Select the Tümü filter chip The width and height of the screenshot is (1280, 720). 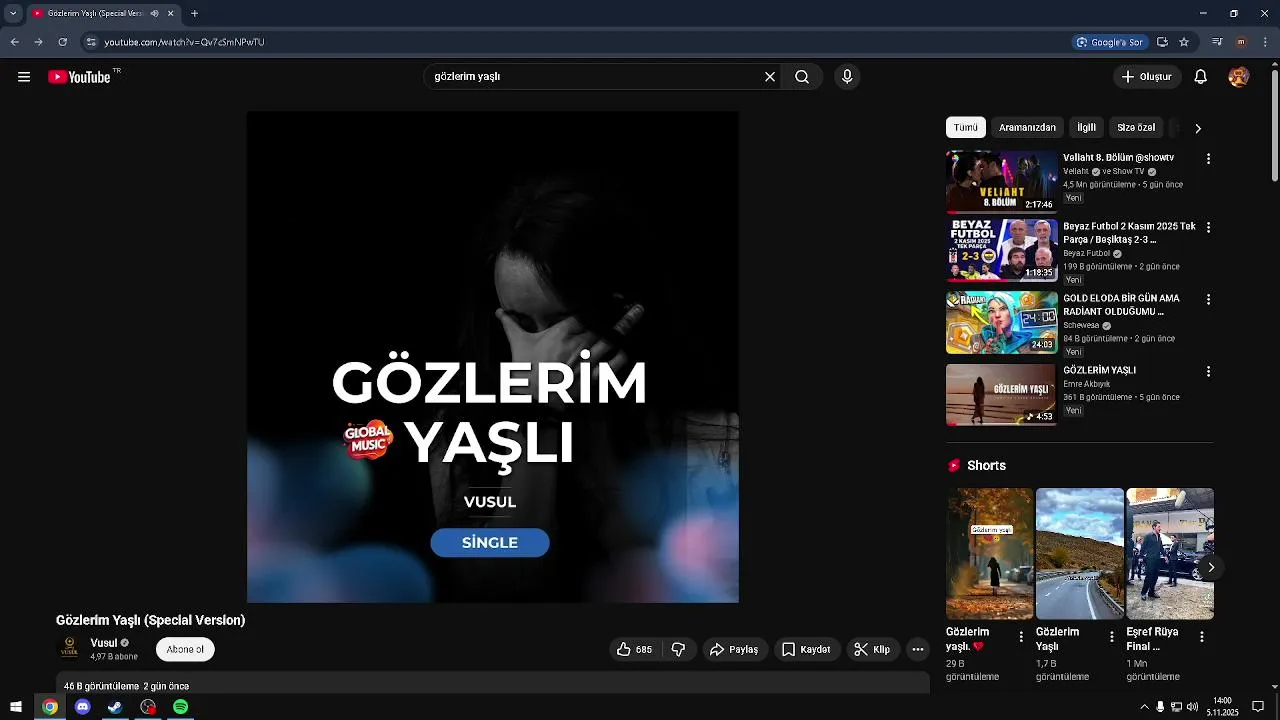(x=966, y=128)
